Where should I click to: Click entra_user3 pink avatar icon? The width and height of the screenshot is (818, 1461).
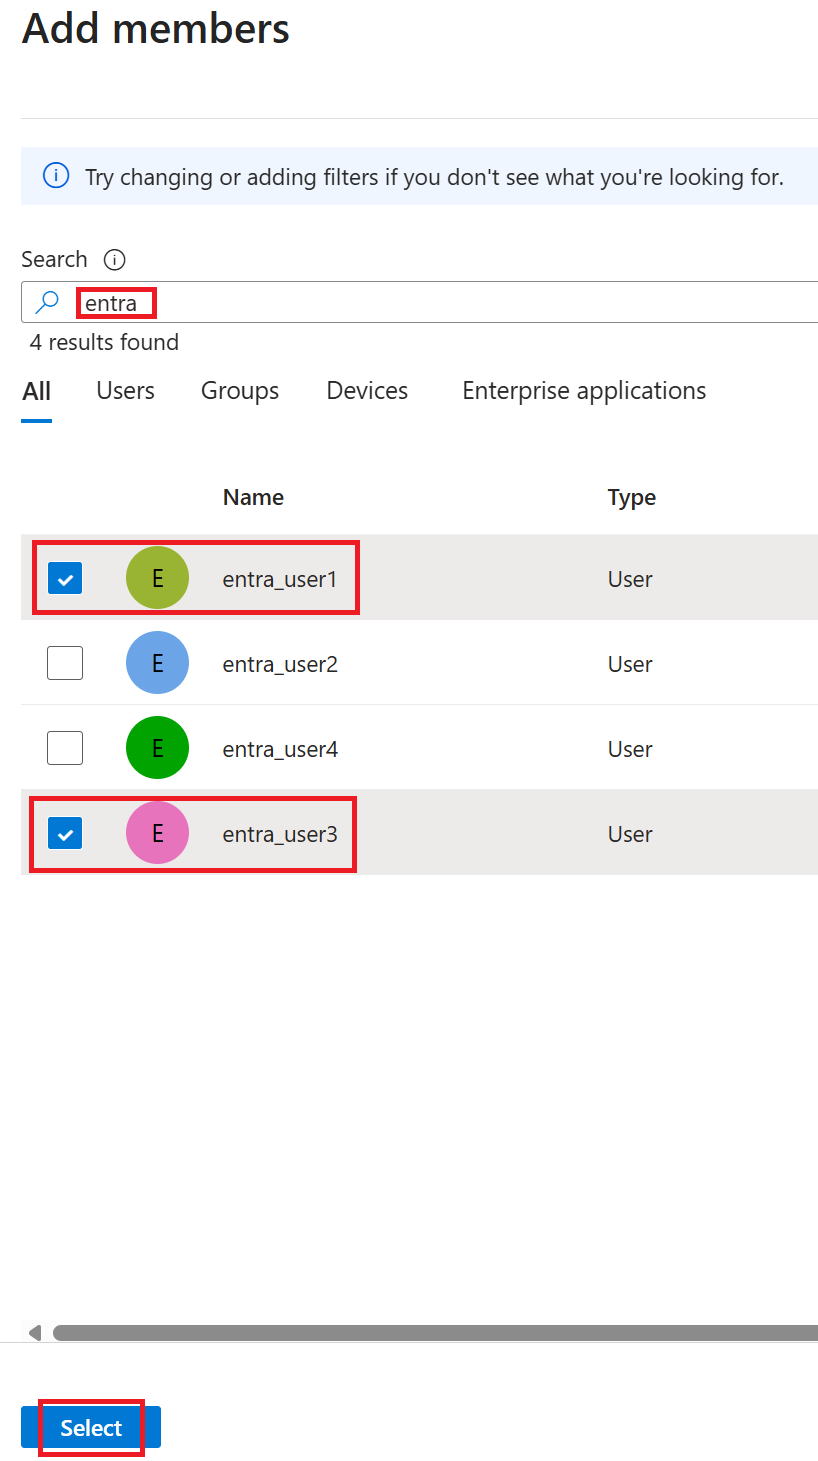(157, 833)
